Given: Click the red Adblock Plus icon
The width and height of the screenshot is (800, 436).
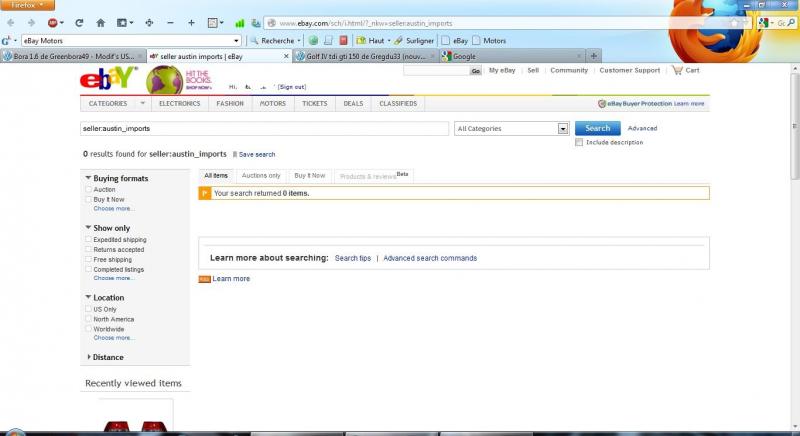Looking at the screenshot, I should [53, 23].
